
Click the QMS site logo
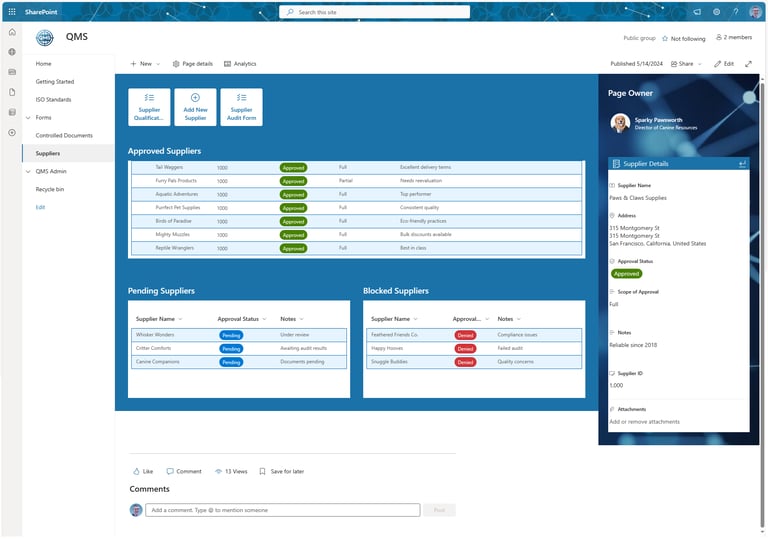tap(45, 38)
